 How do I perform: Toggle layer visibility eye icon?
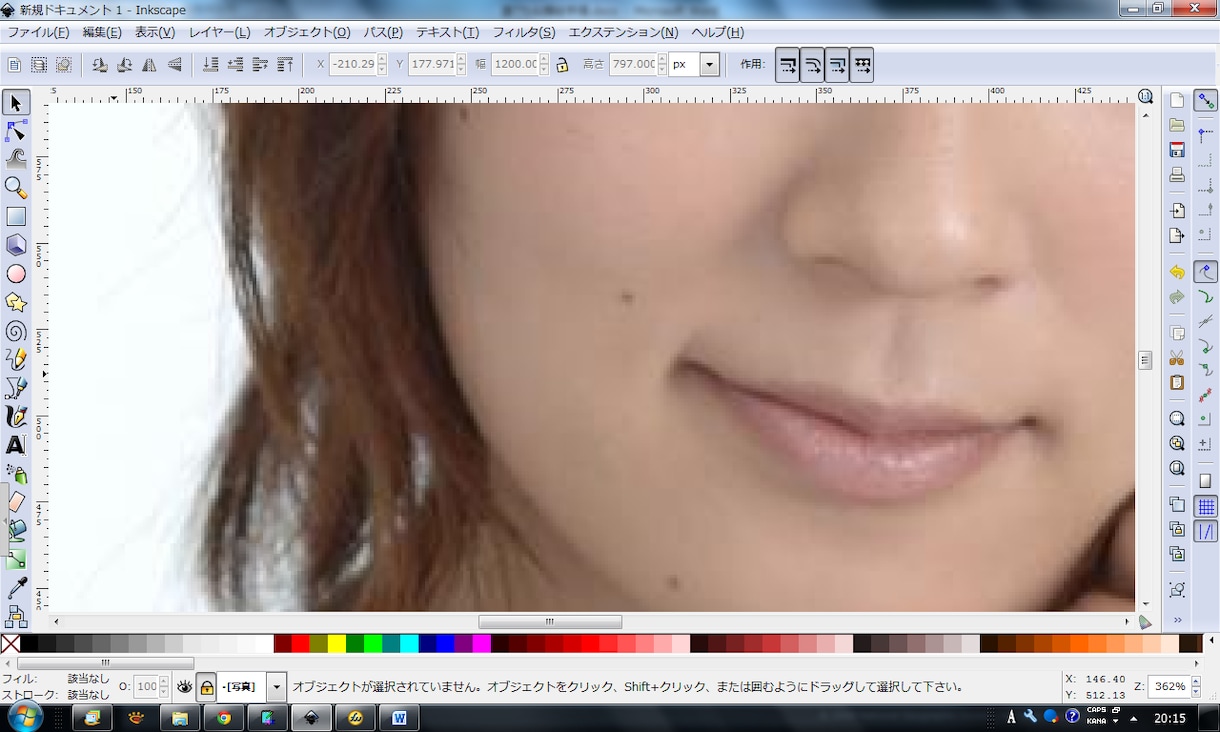tap(184, 687)
